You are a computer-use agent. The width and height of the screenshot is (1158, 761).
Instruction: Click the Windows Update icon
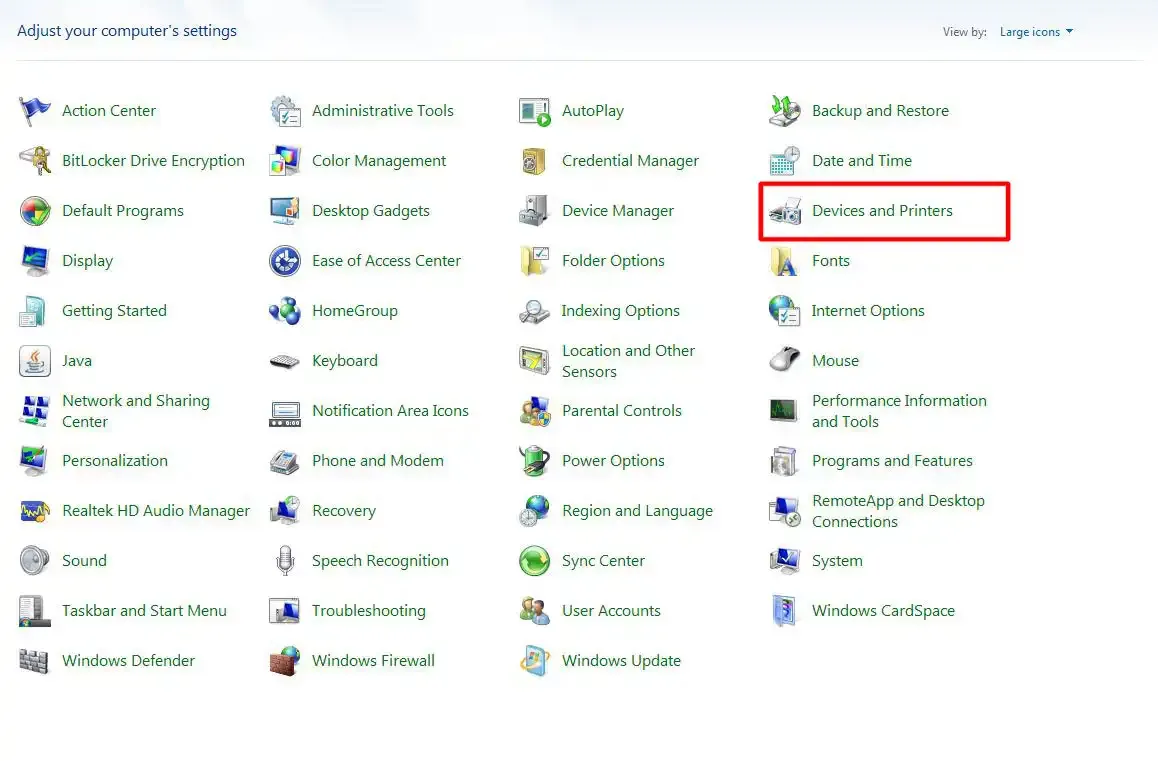pos(535,661)
